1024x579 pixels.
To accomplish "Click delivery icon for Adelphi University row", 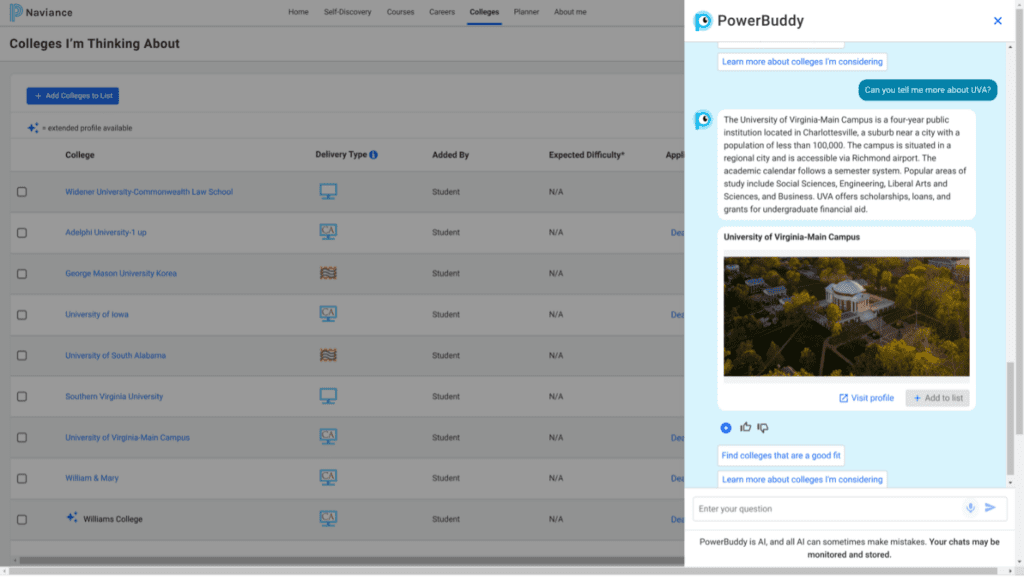I will [x=328, y=232].
